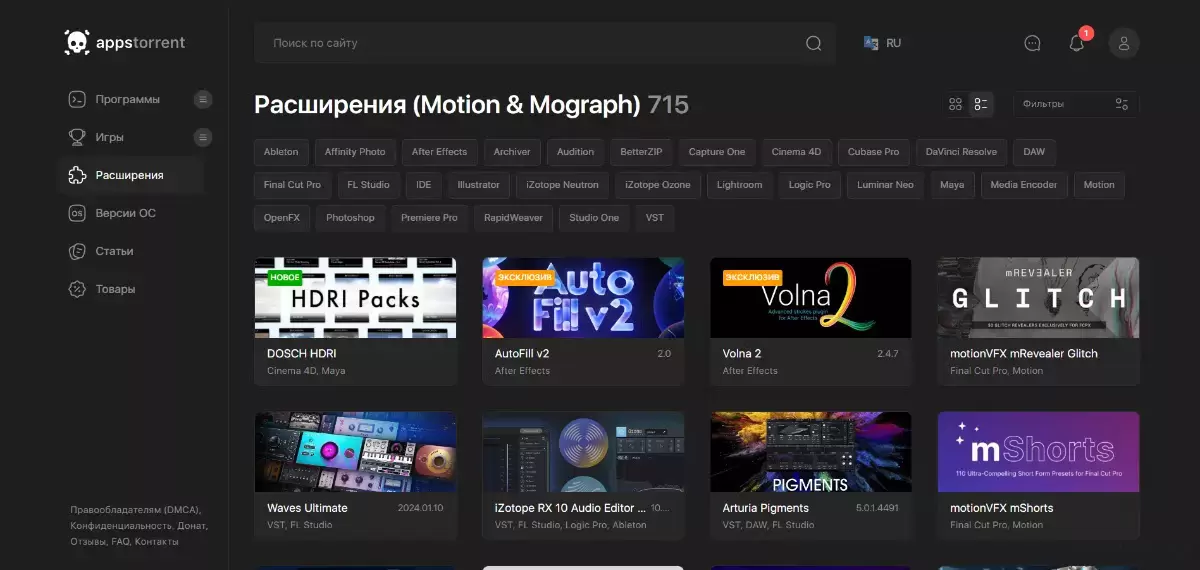Open the Volna 2 thumbnail
Viewport: 1200px width, 570px height.
point(811,298)
